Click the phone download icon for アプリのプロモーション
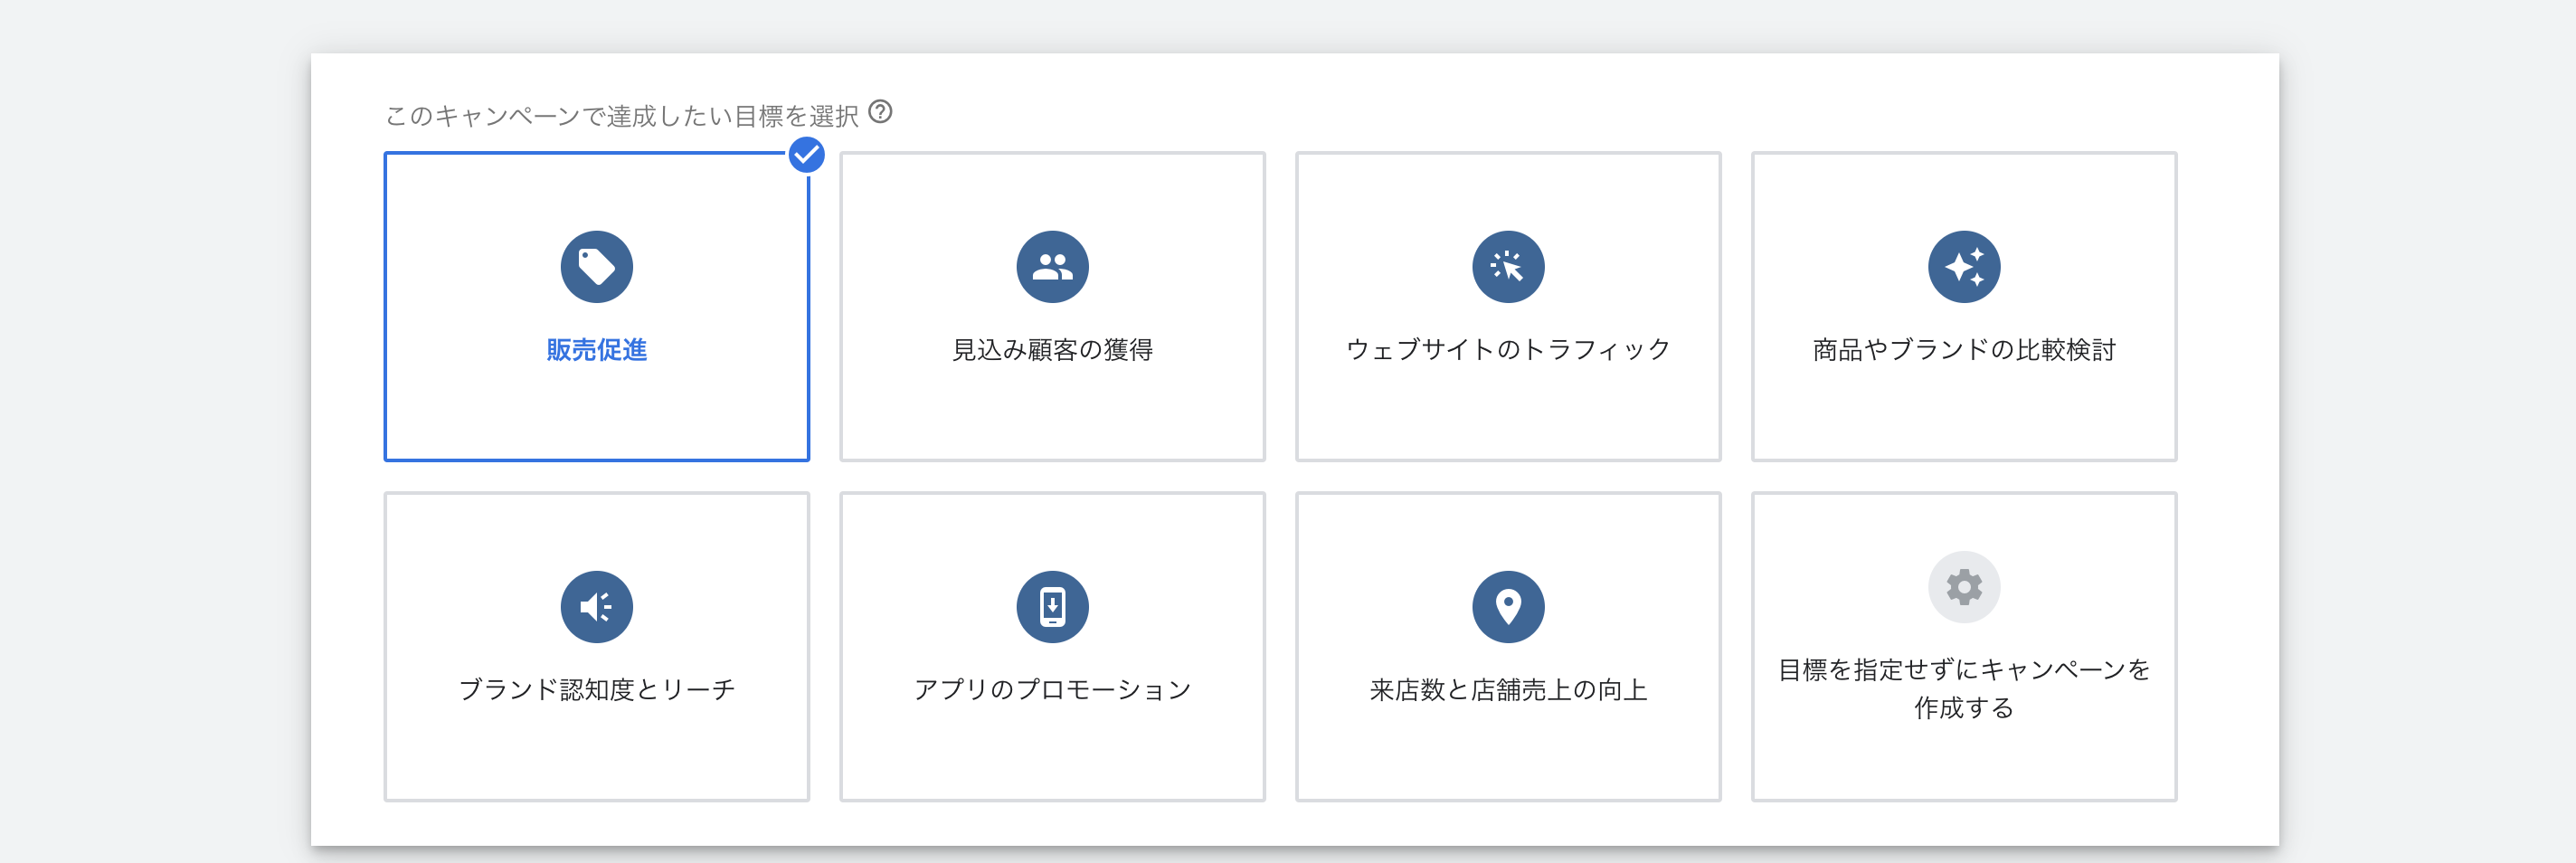This screenshot has height=863, width=2576. [1052, 606]
